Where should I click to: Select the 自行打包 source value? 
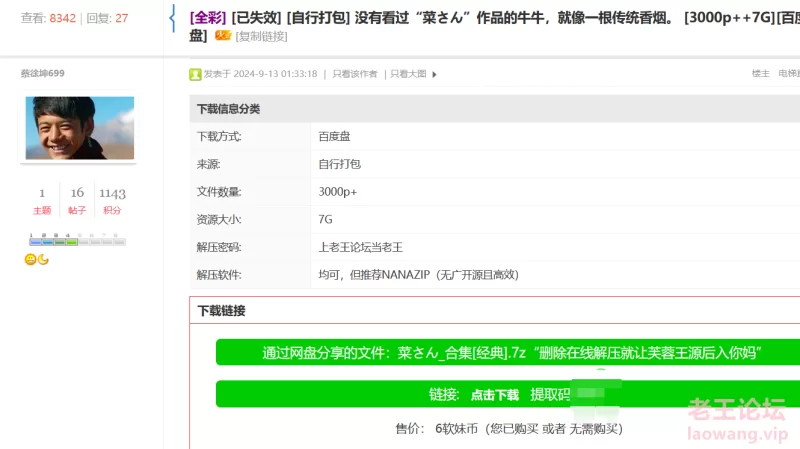(340, 164)
